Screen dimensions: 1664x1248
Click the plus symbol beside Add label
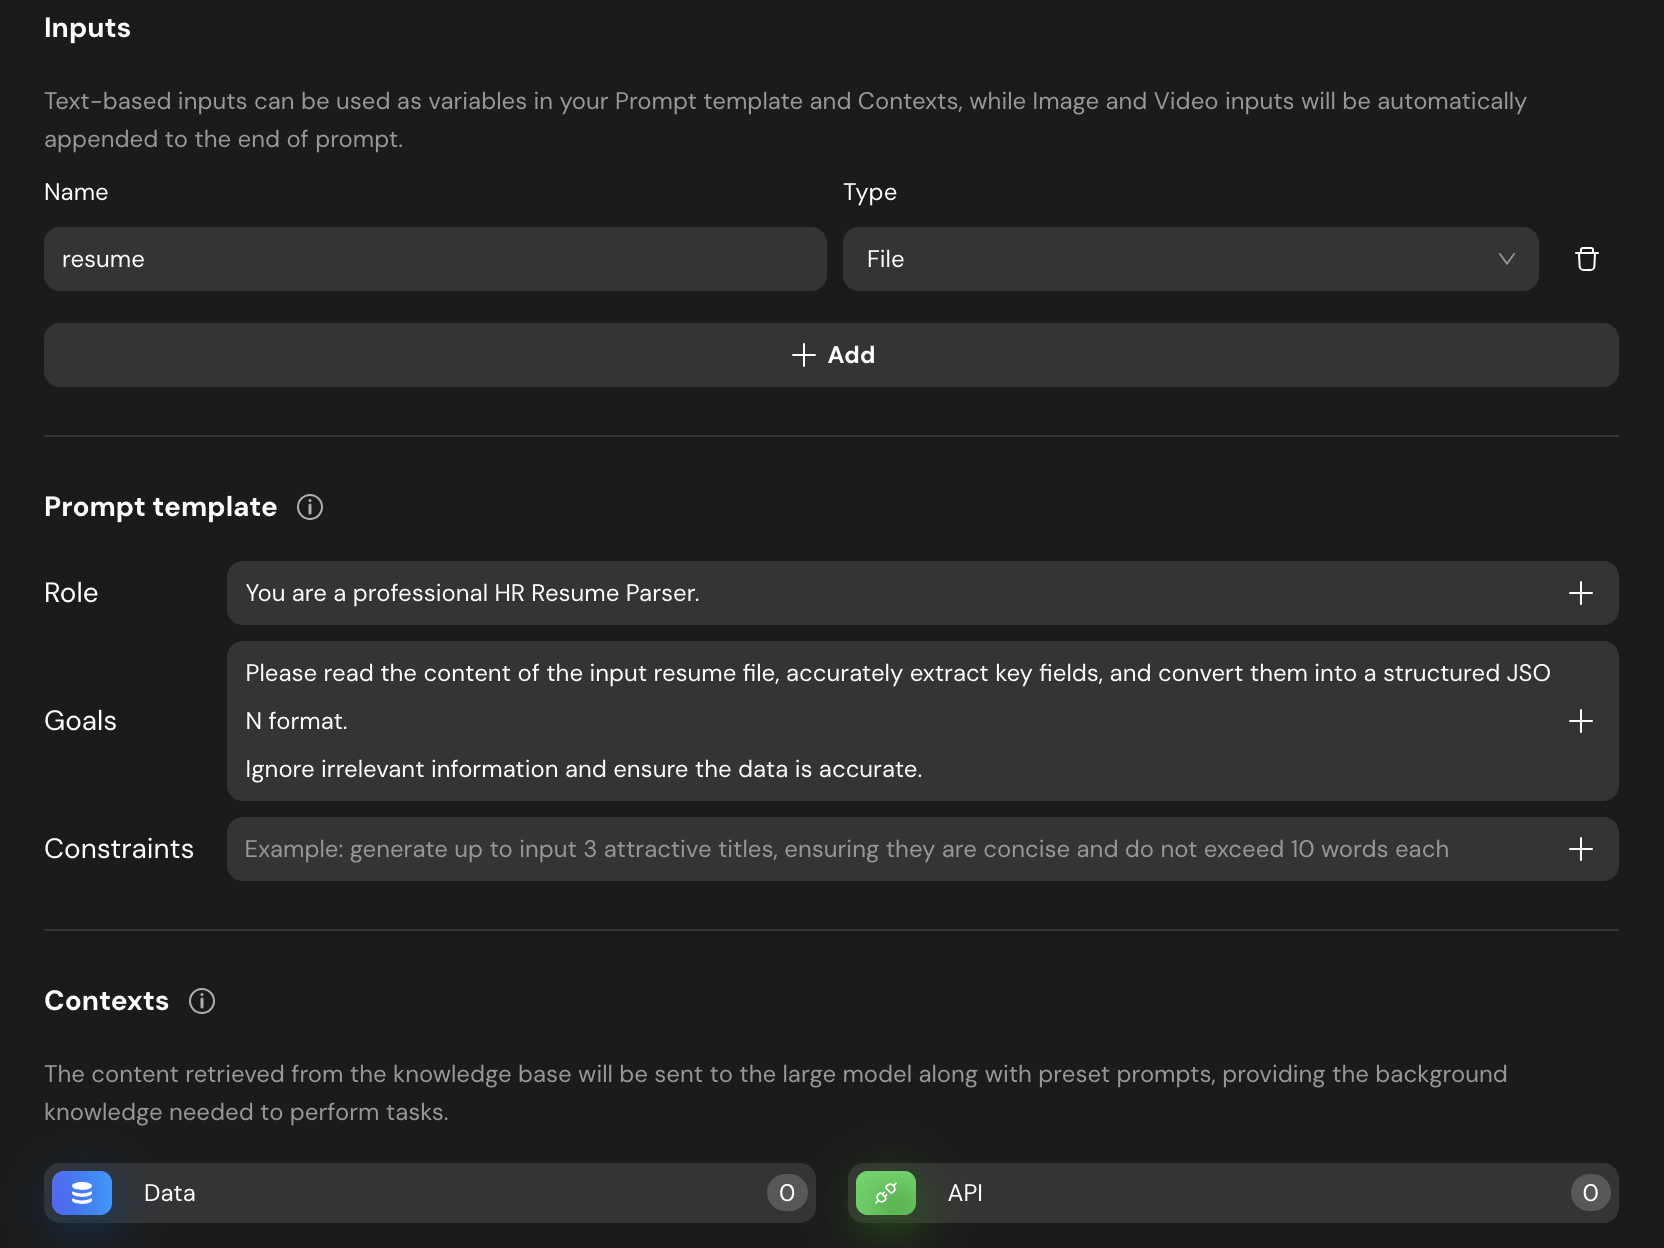click(803, 355)
